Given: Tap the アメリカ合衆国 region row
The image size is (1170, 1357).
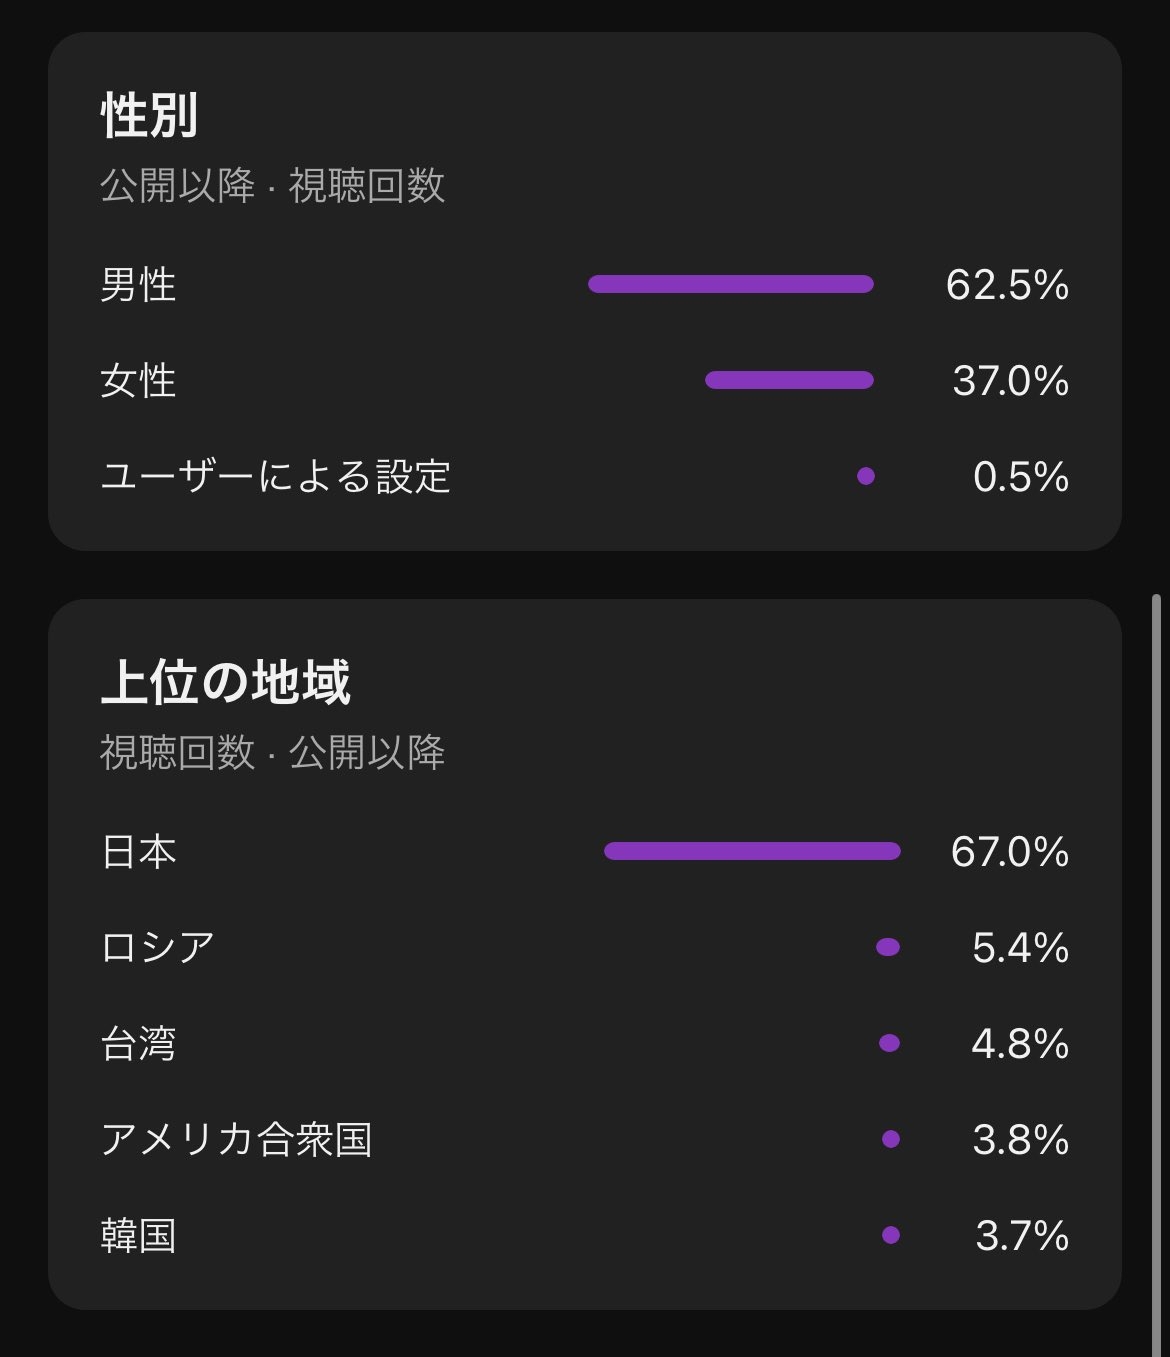Looking at the screenshot, I should click(585, 1139).
